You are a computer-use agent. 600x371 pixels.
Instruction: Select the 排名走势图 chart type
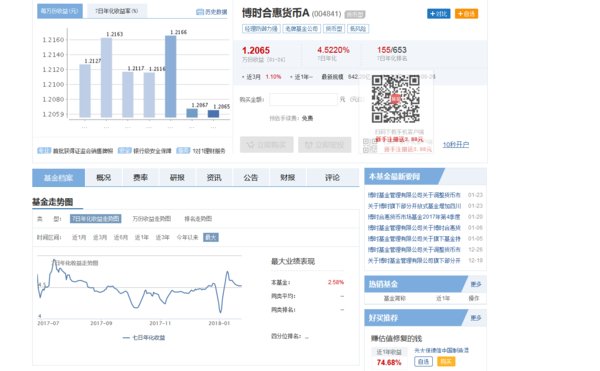pyautogui.click(x=198, y=219)
